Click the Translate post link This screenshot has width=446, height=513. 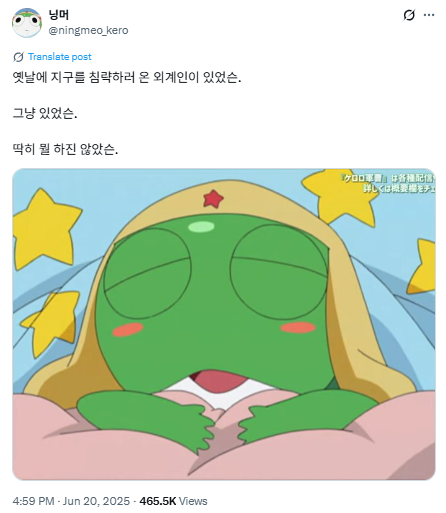(60, 57)
